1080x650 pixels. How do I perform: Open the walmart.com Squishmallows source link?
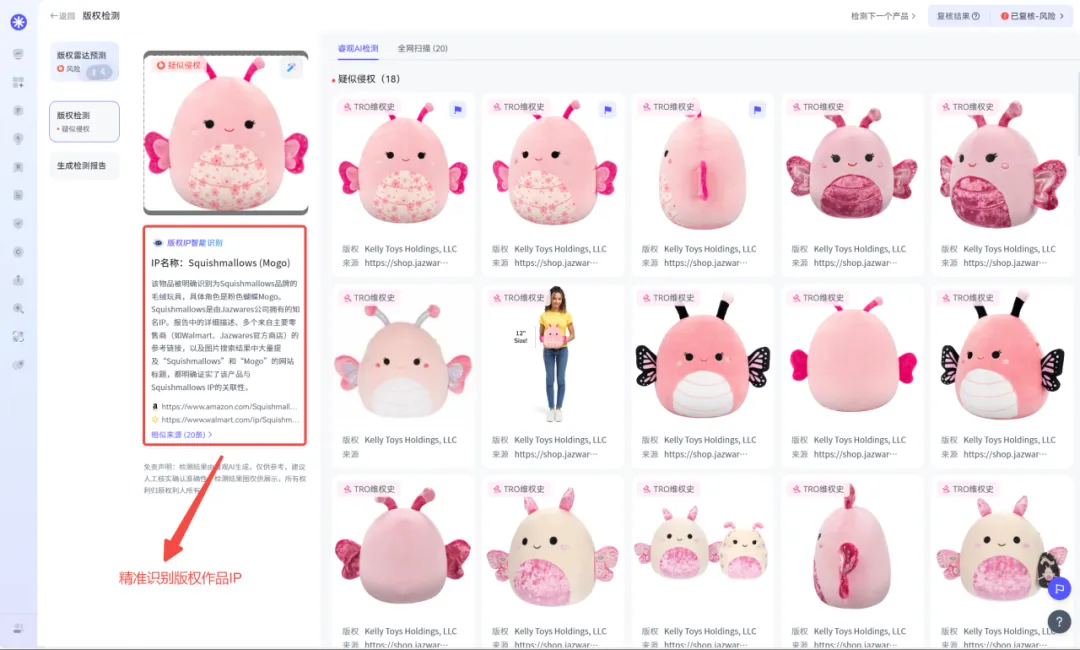pos(231,420)
